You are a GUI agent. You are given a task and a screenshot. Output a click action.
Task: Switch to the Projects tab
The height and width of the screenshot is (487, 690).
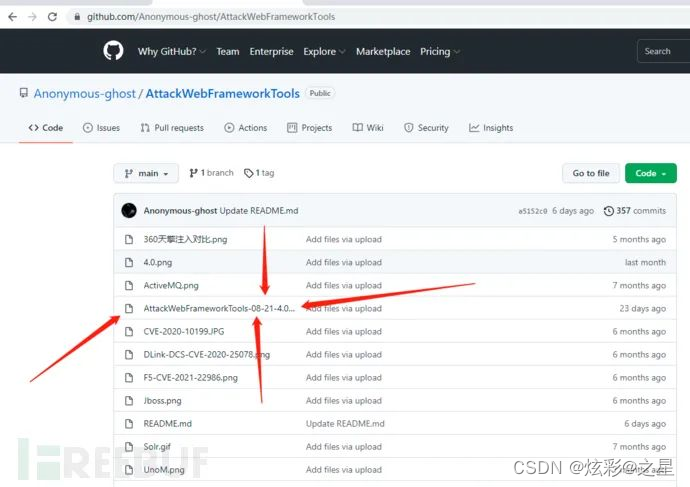[309, 128]
